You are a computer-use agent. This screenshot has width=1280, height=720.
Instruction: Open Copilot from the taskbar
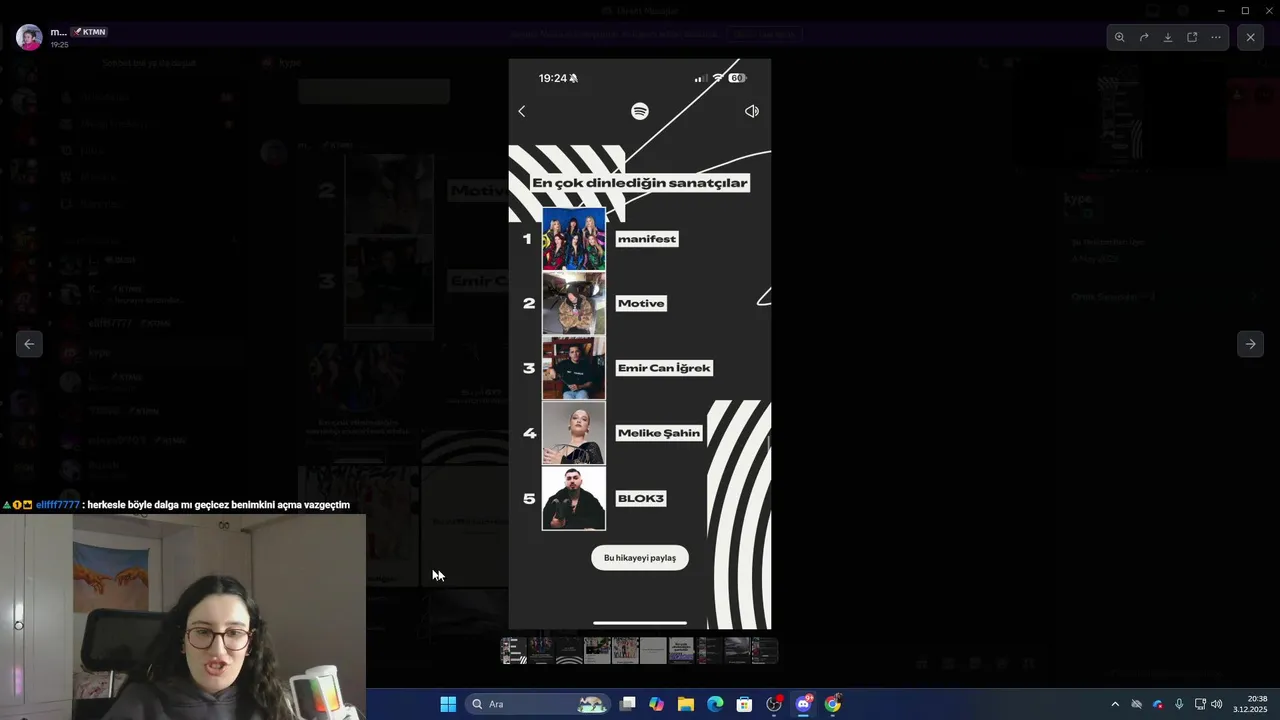[656, 704]
